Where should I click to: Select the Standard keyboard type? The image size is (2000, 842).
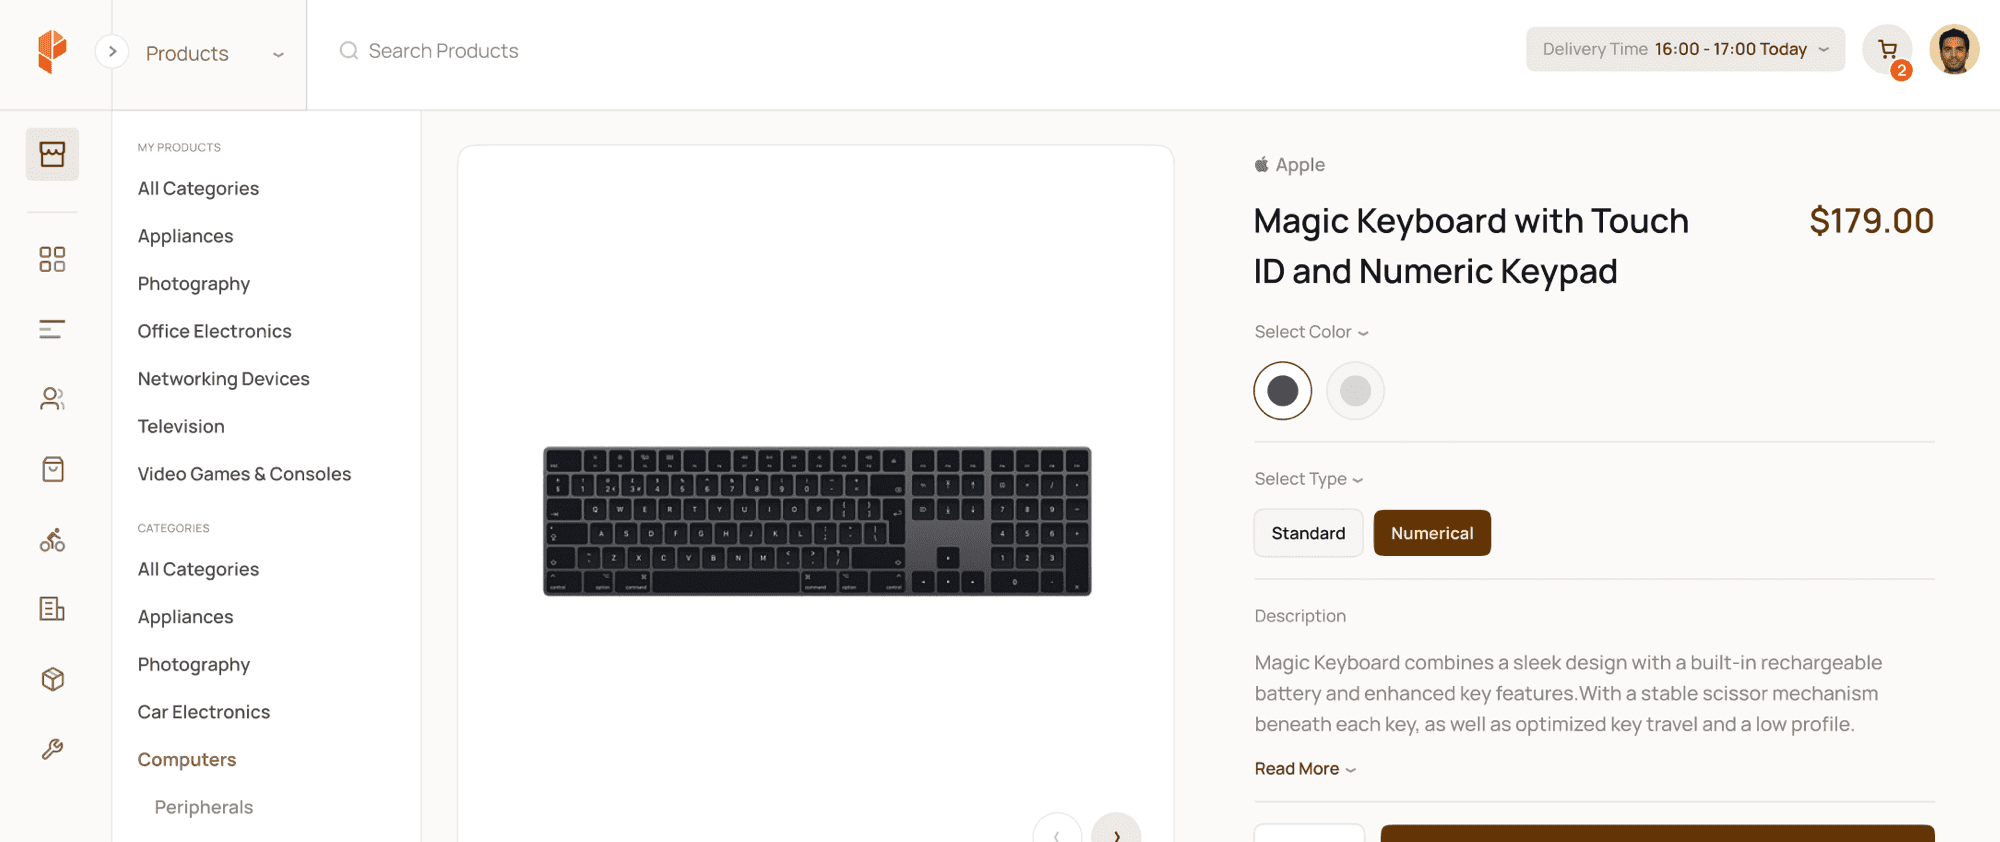click(1308, 533)
